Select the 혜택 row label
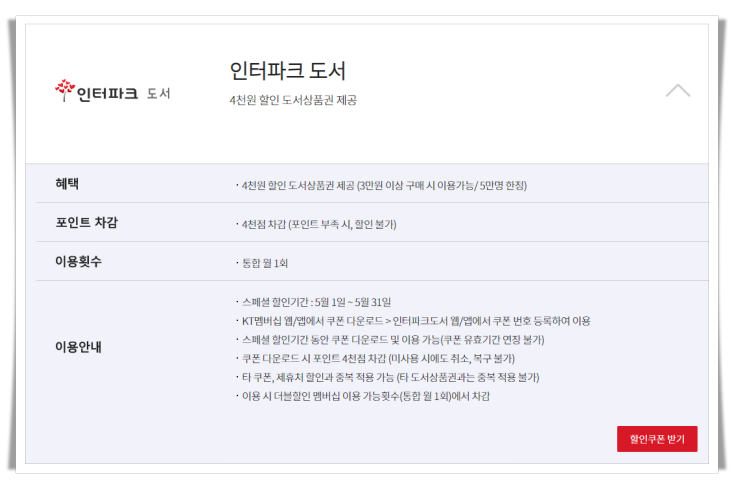 click(67, 183)
